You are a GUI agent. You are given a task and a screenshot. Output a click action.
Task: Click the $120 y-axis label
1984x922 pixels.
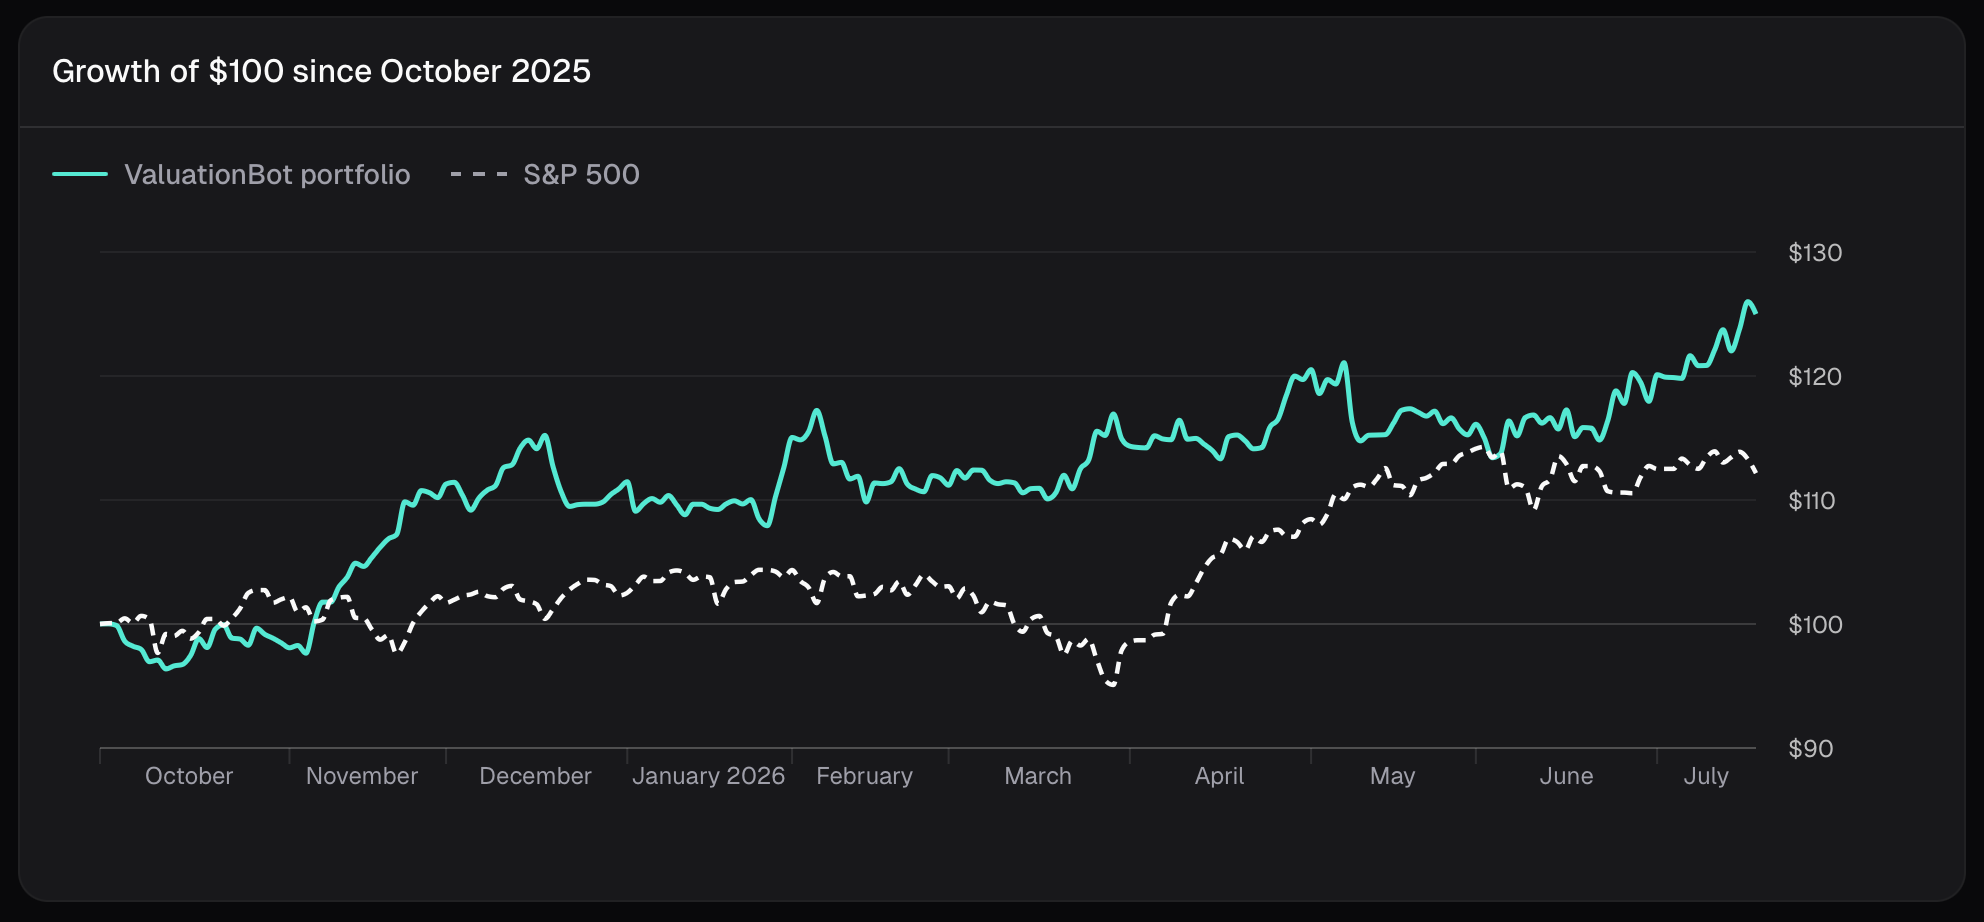(x=1815, y=377)
